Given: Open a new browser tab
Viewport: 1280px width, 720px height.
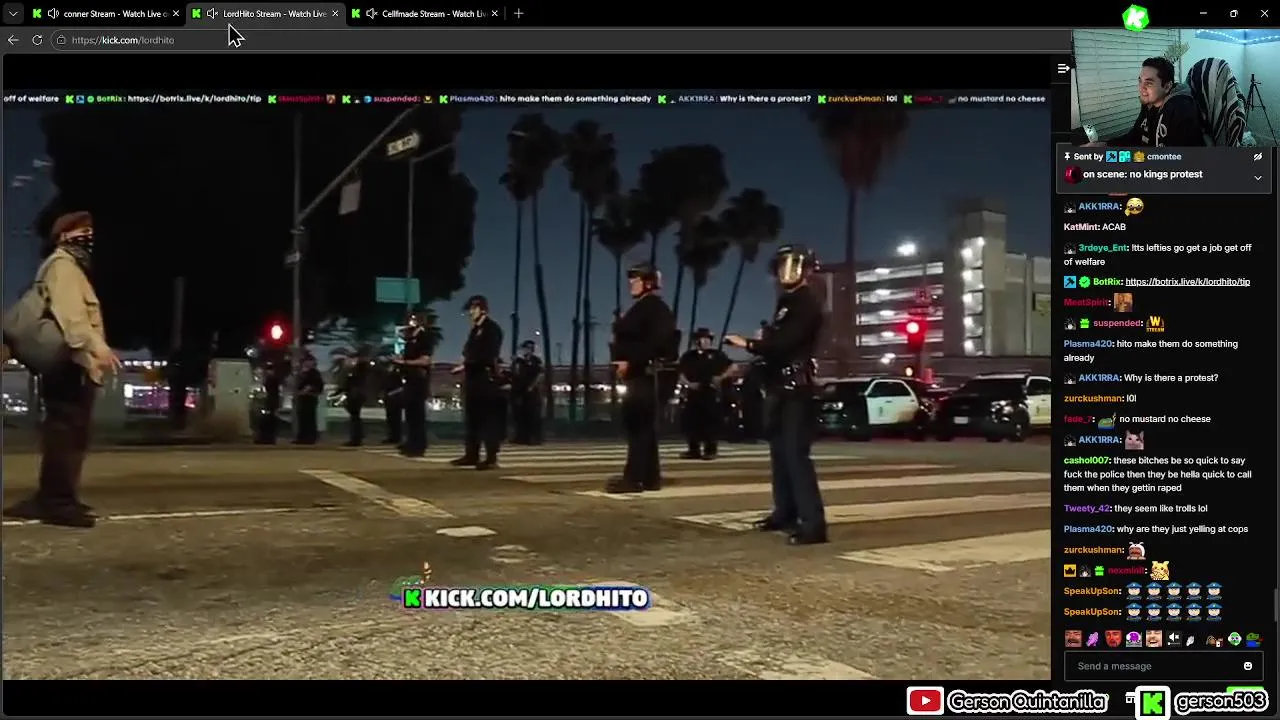Looking at the screenshot, I should (x=518, y=14).
